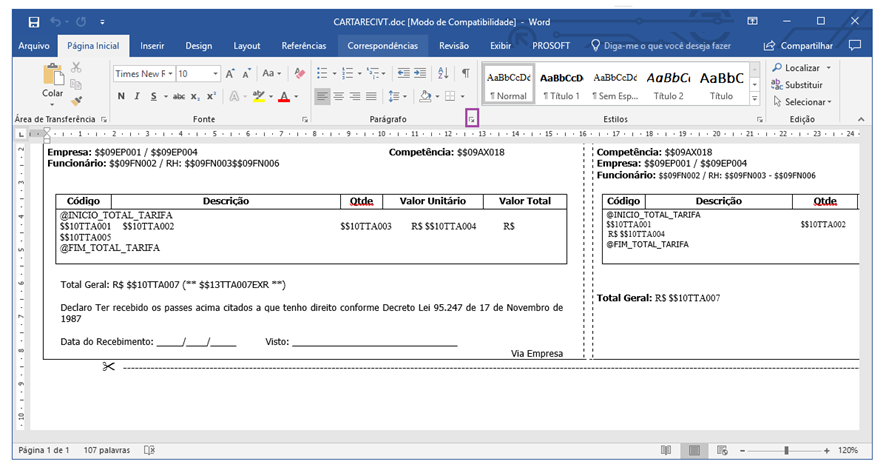The width and height of the screenshot is (886, 473).
Task: Apply red font color
Action: coord(284,96)
